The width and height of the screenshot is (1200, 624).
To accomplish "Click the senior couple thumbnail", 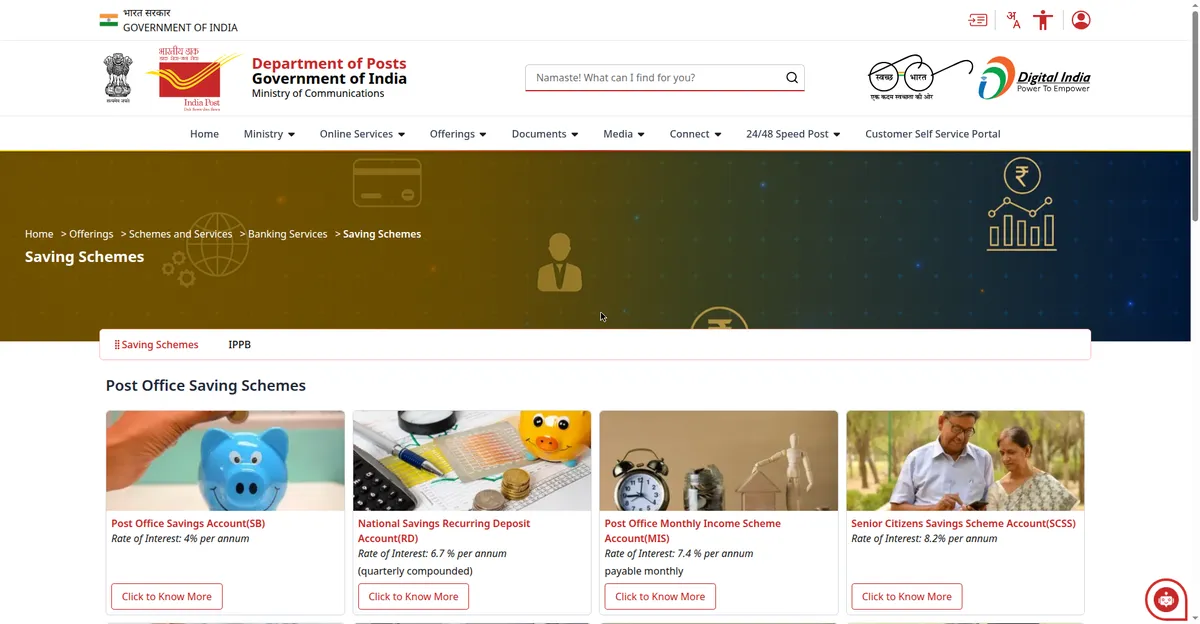I will pyautogui.click(x=965, y=461).
